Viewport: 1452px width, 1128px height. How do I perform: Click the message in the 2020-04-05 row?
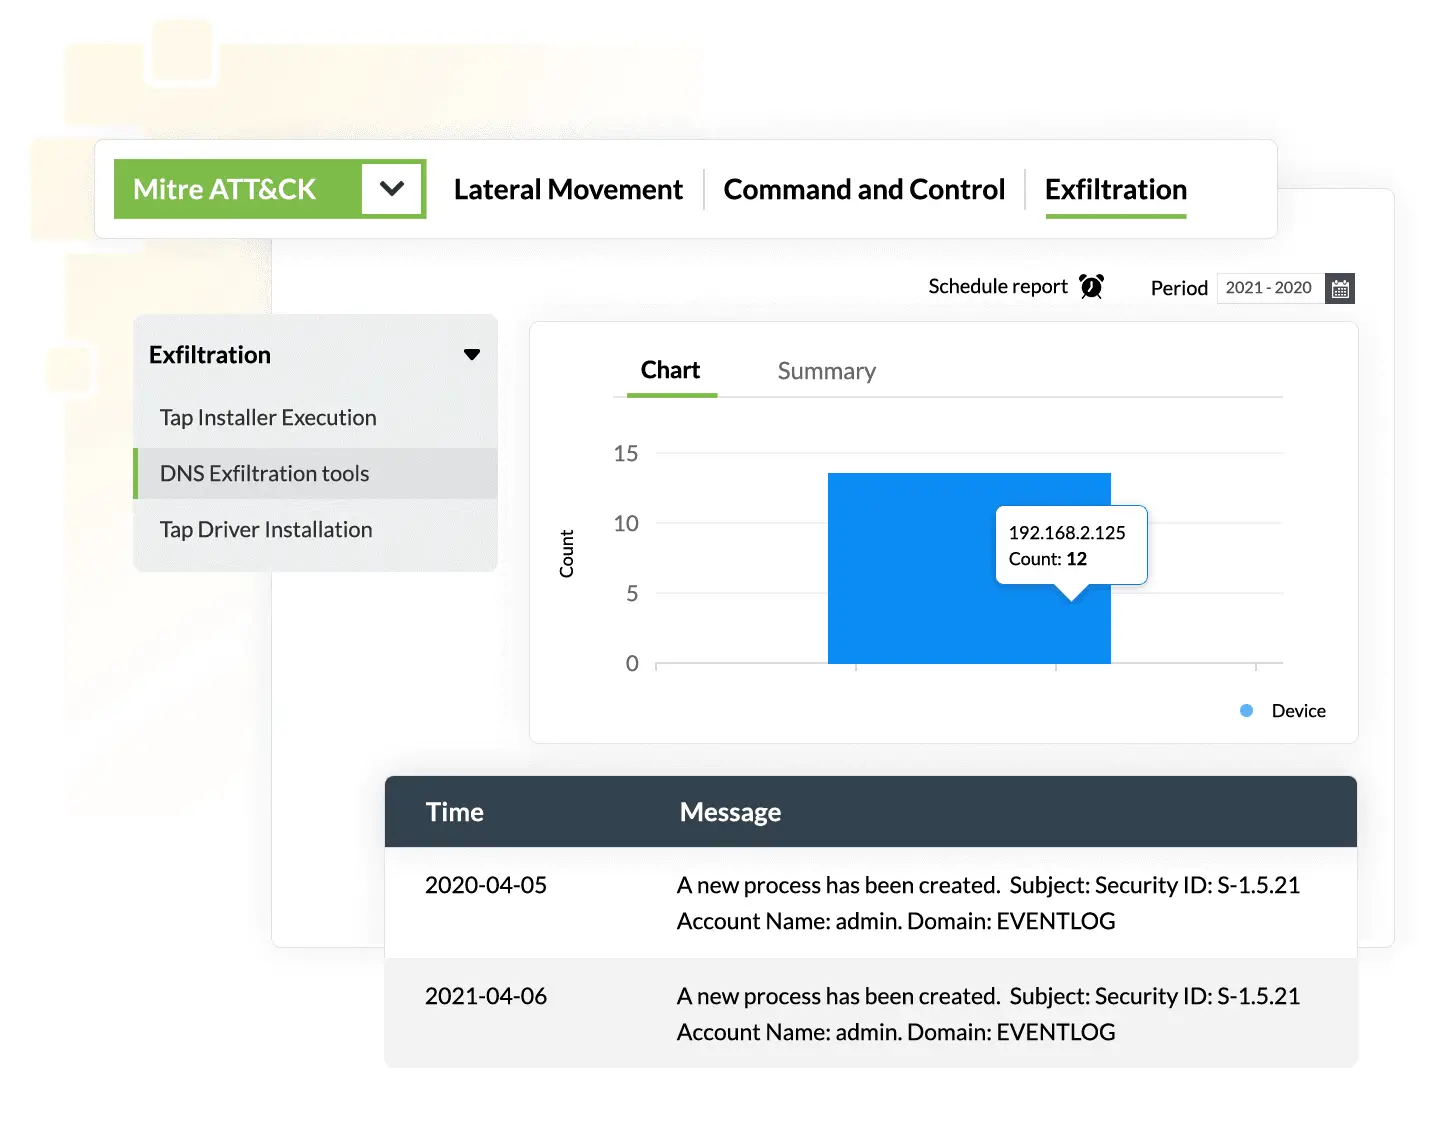pos(988,903)
